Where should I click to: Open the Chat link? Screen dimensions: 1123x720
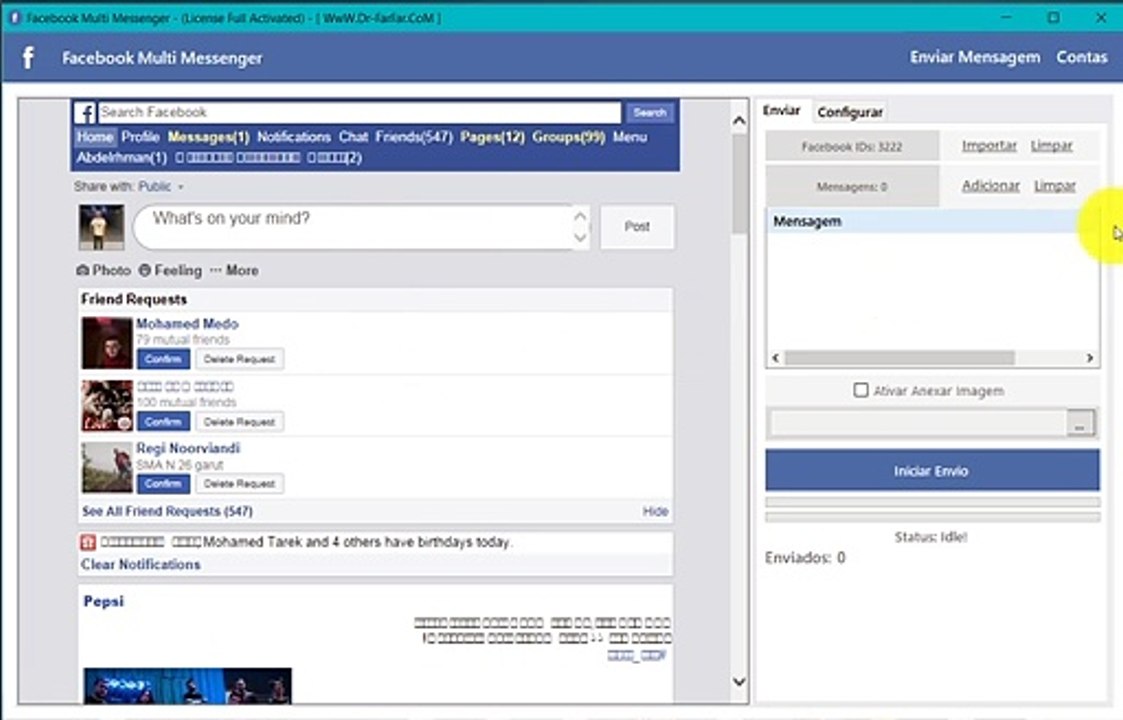pos(353,137)
